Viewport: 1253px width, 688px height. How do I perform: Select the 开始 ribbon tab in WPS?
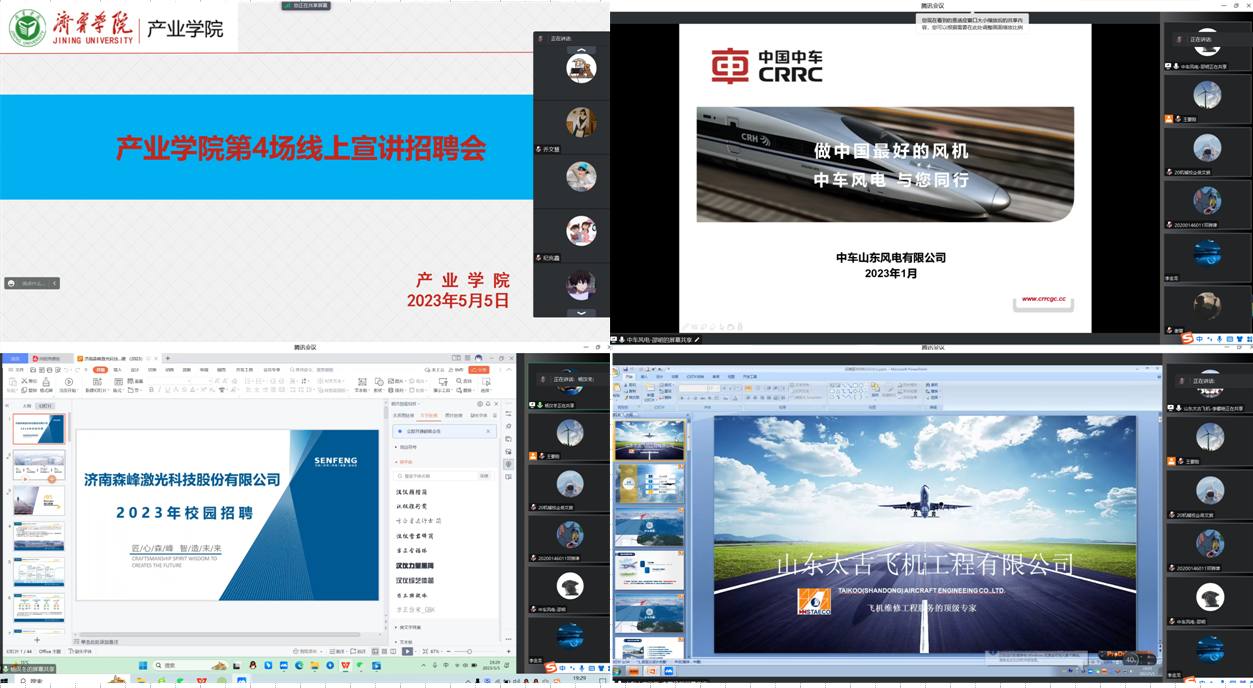pos(99,370)
